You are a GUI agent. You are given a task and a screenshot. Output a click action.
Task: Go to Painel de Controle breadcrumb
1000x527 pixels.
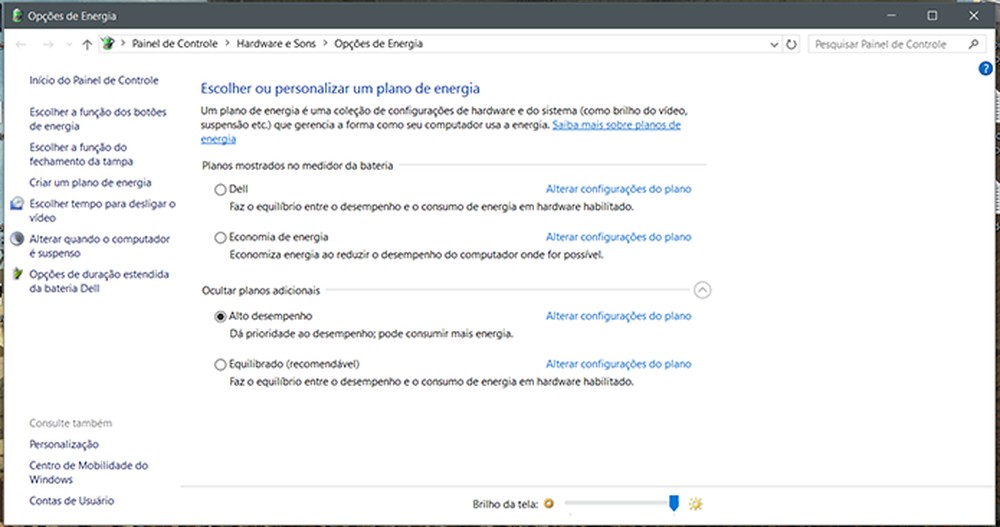coord(175,44)
